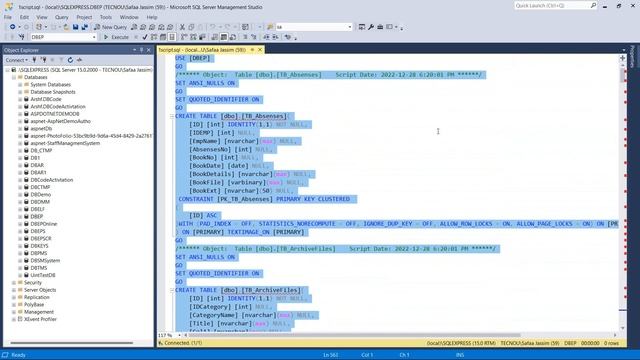Select the XEvent Profiler node
The height and width of the screenshot is (360, 640).
click(x=40, y=319)
